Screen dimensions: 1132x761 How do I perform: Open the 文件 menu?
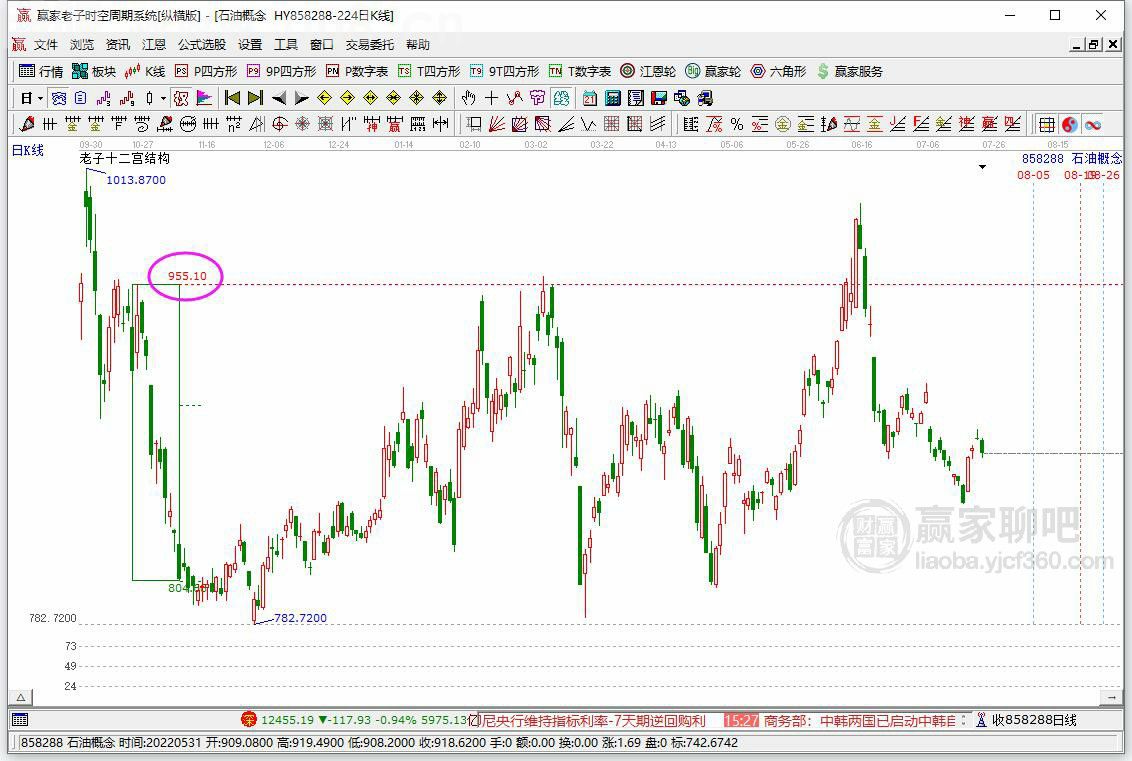click(45, 45)
